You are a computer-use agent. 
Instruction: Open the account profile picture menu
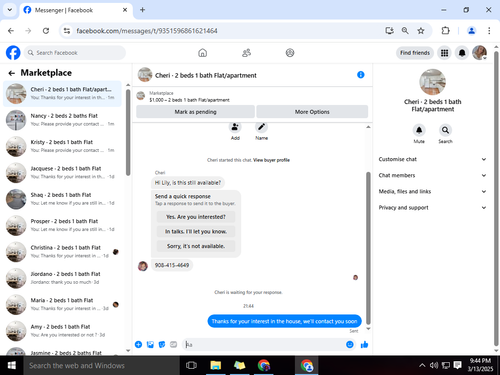click(x=479, y=53)
